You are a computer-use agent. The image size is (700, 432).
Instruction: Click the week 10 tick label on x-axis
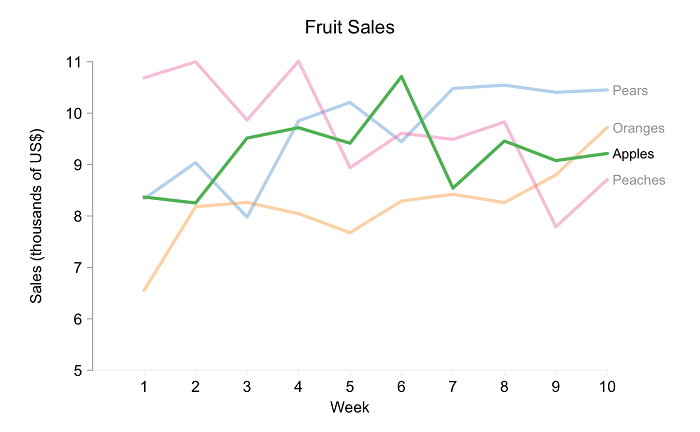click(606, 386)
